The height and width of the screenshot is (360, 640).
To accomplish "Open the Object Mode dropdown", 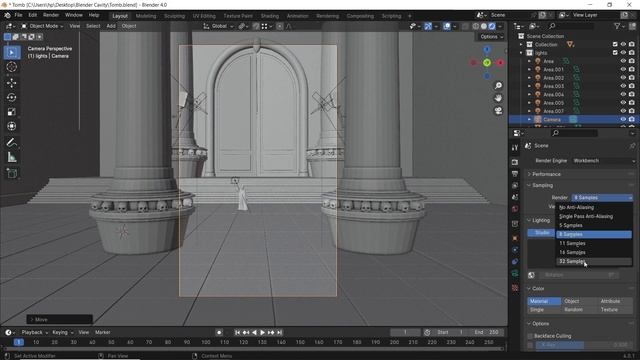I will tap(42, 26).
